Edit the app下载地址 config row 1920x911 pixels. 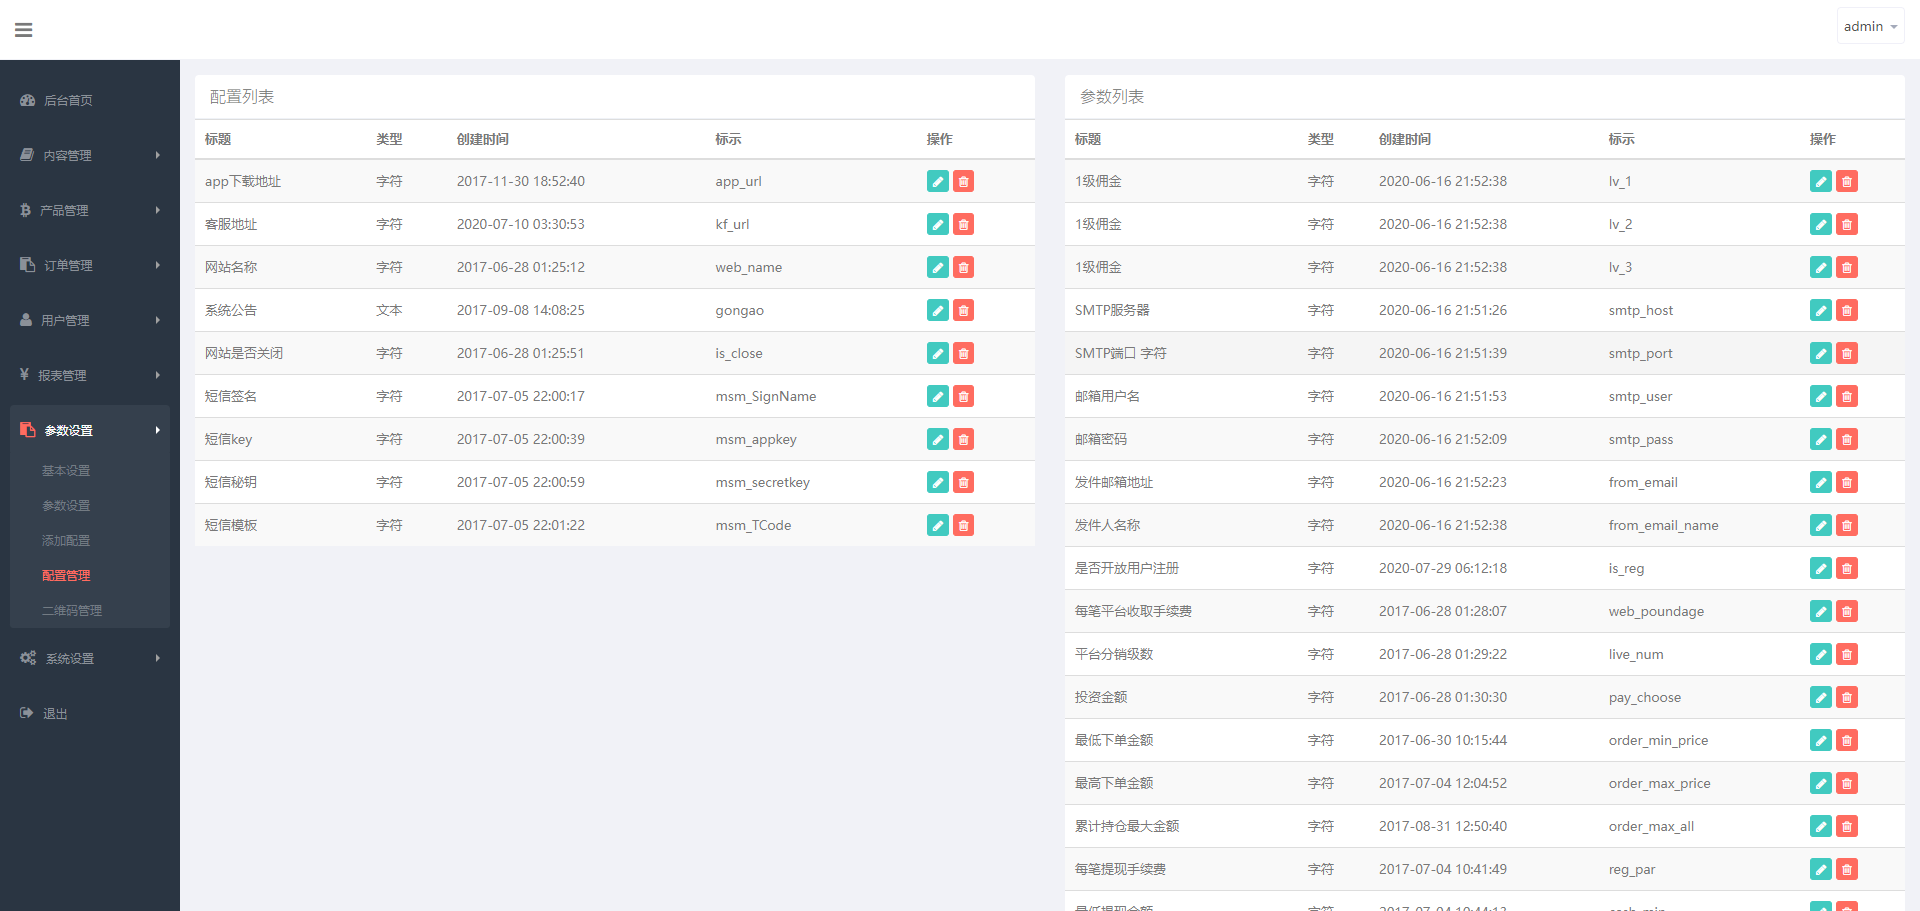[x=937, y=181]
